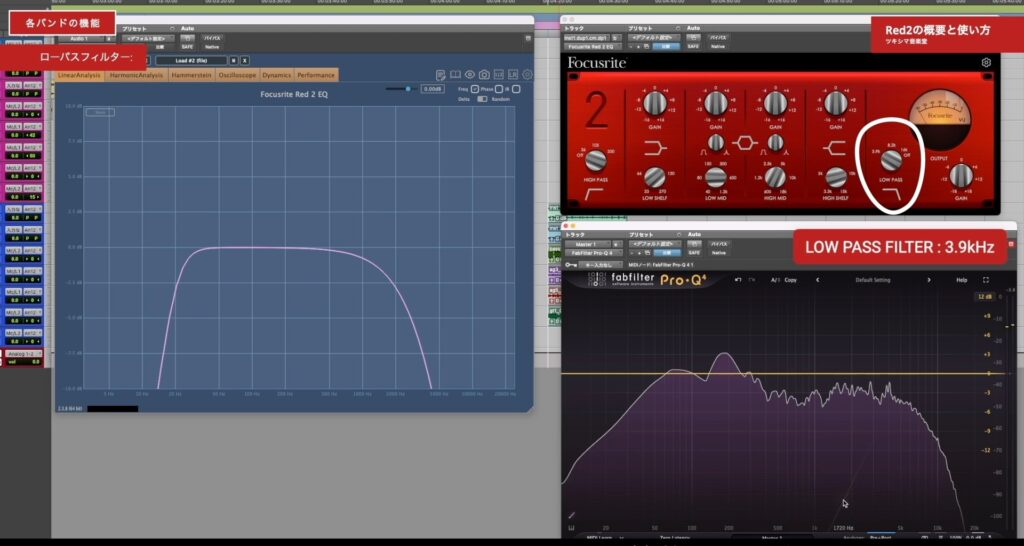Adjust the LOW PASS knob on Red 2

pos(891,160)
